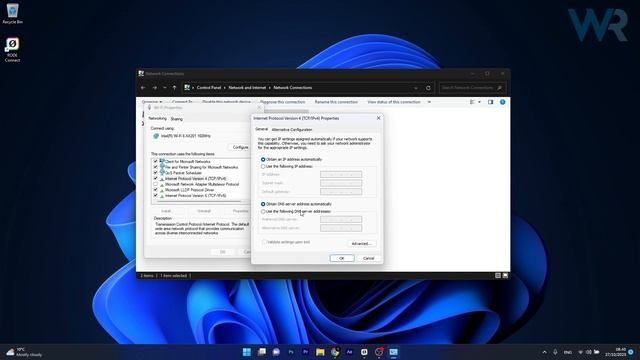Open the RODE Connect desktop shortcut
This screenshot has height=360, width=640.
[x=12, y=50]
